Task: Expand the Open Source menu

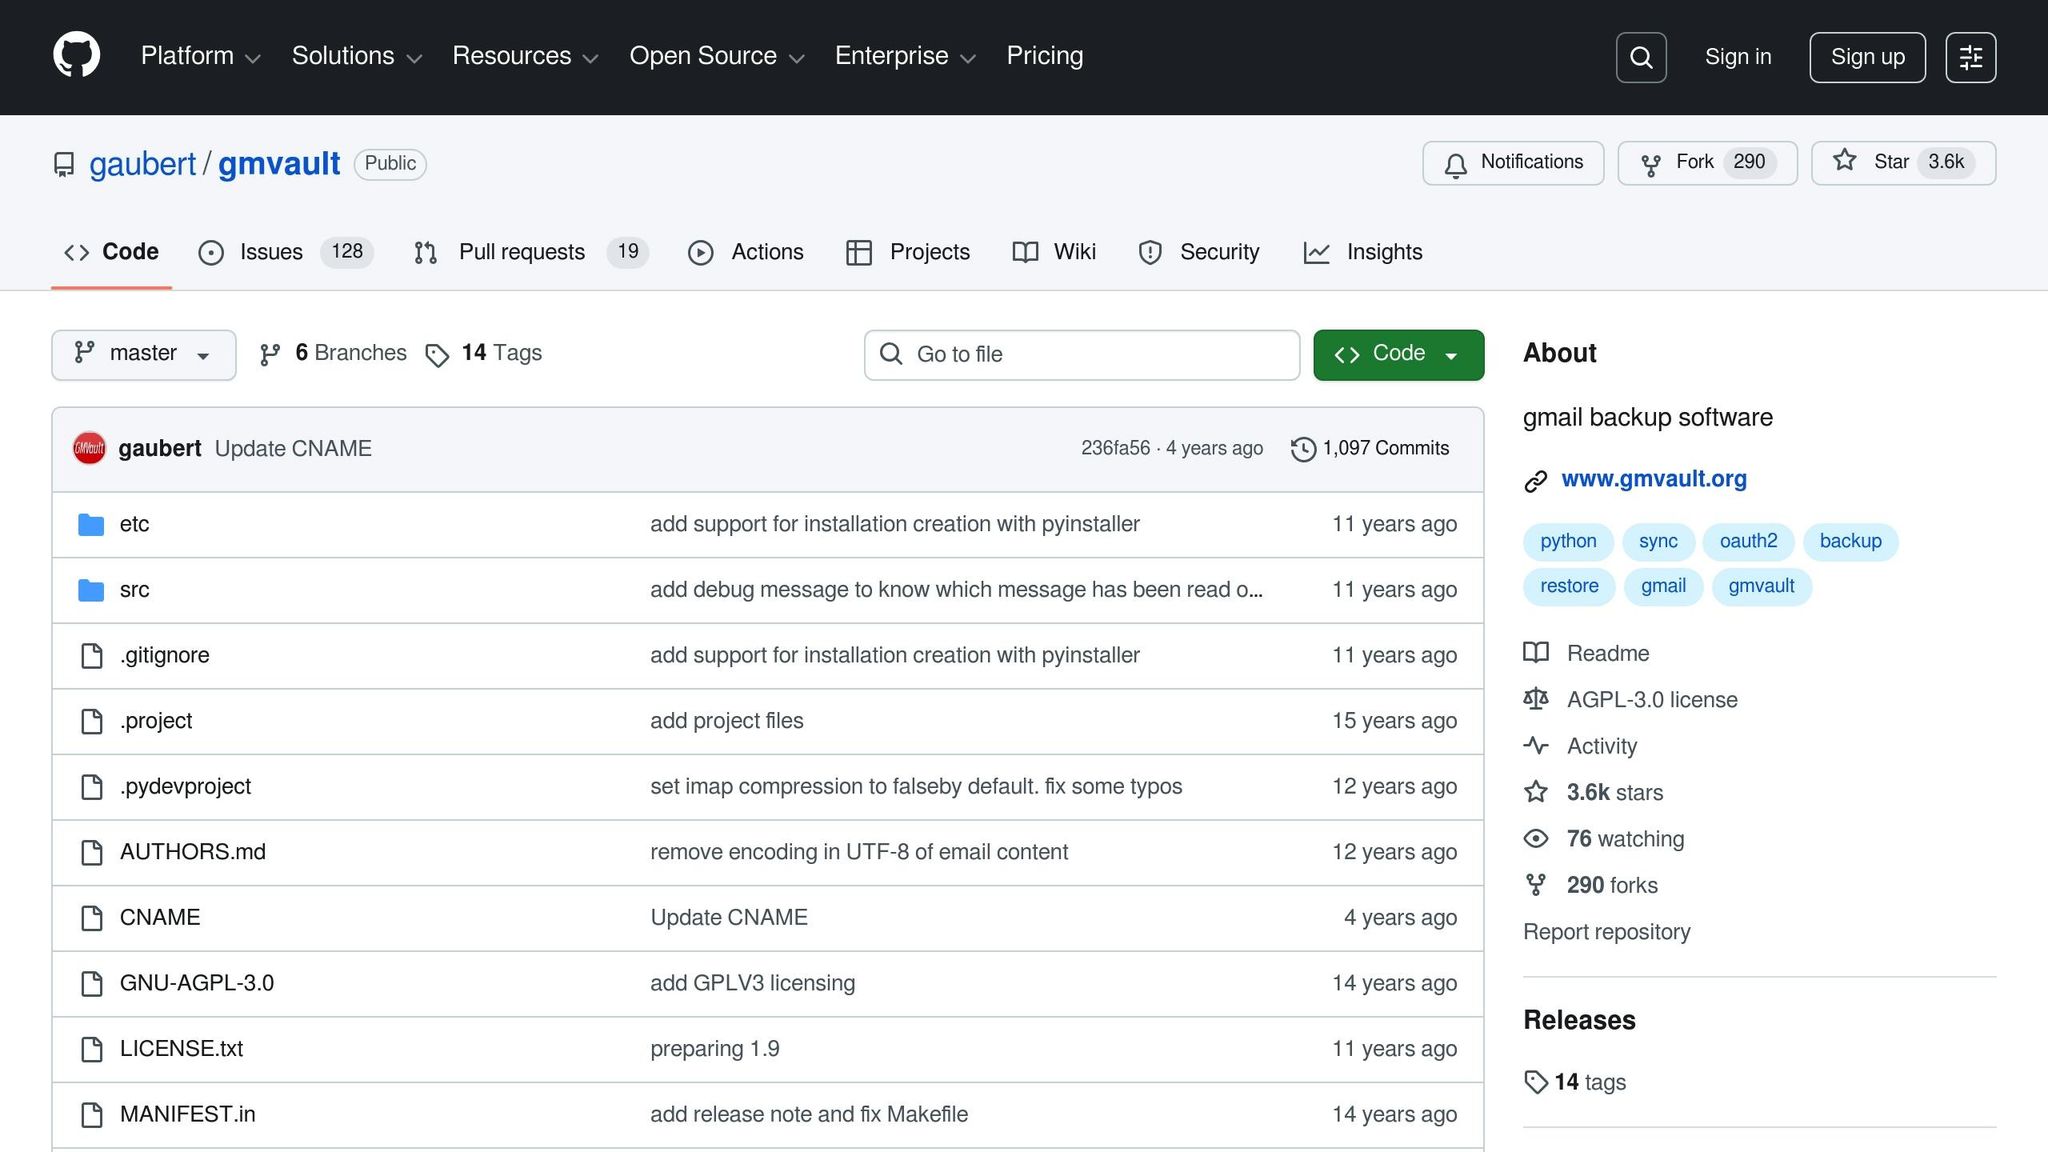Action: (716, 56)
